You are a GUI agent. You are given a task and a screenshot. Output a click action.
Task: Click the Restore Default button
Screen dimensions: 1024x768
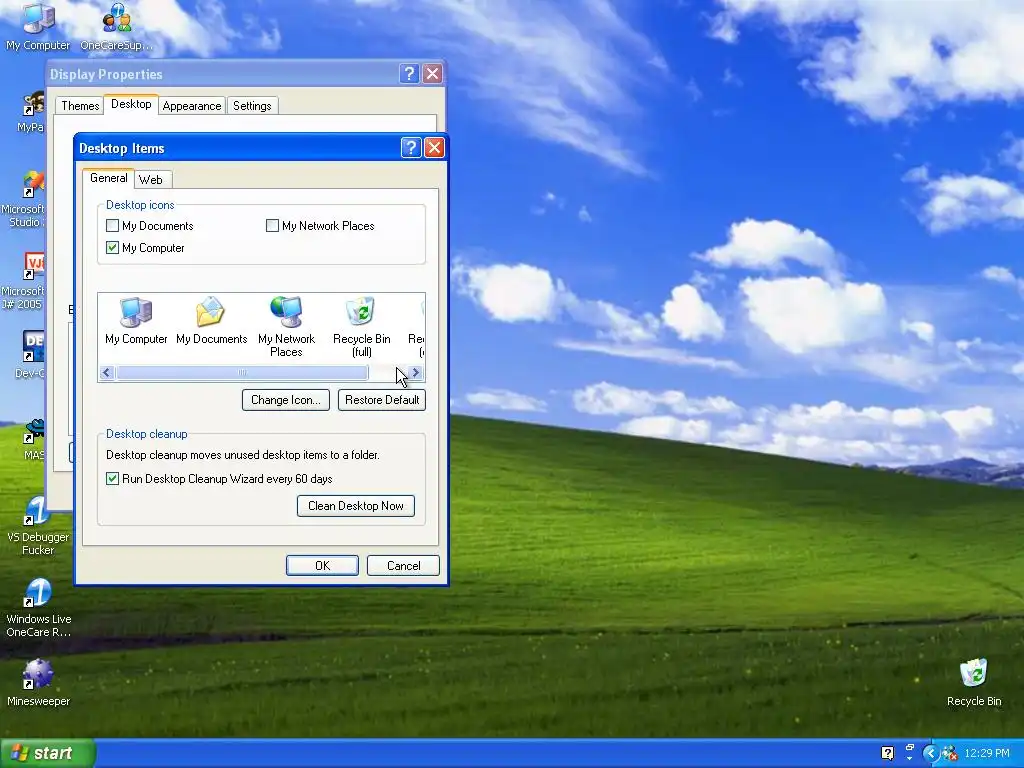[x=381, y=400]
